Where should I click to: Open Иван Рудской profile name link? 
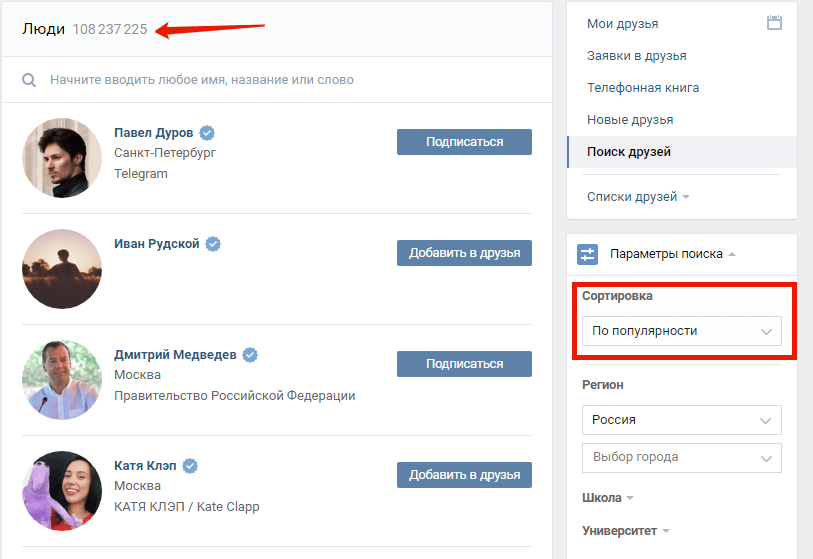[x=157, y=244]
